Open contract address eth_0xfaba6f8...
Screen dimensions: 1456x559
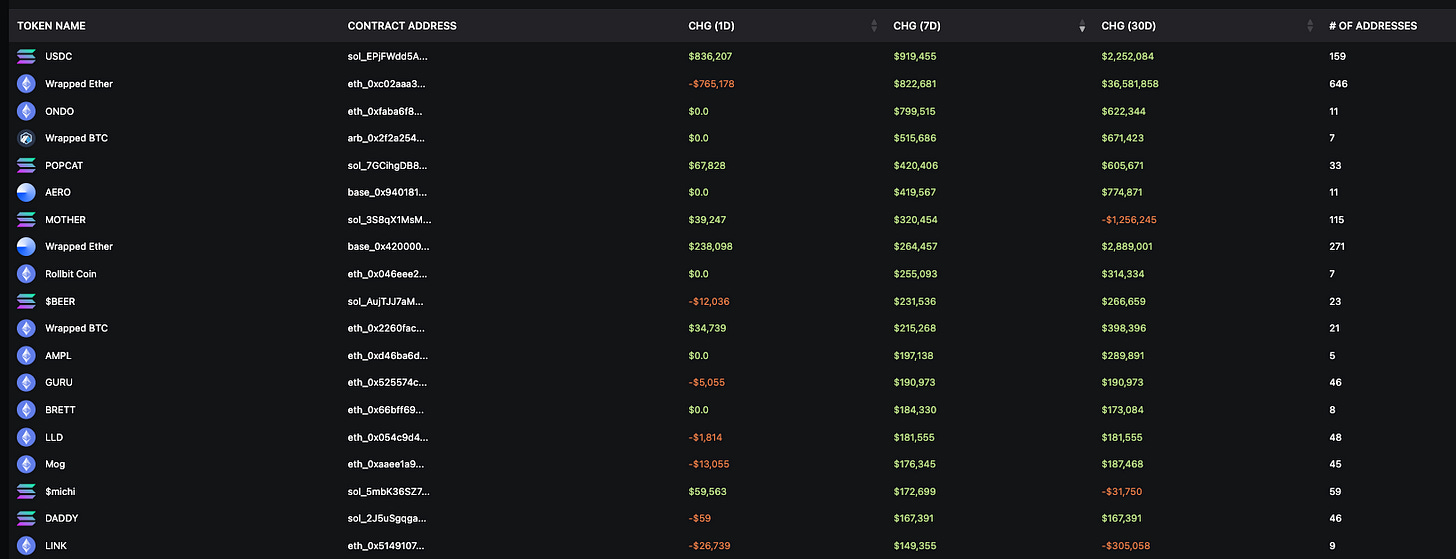385,111
